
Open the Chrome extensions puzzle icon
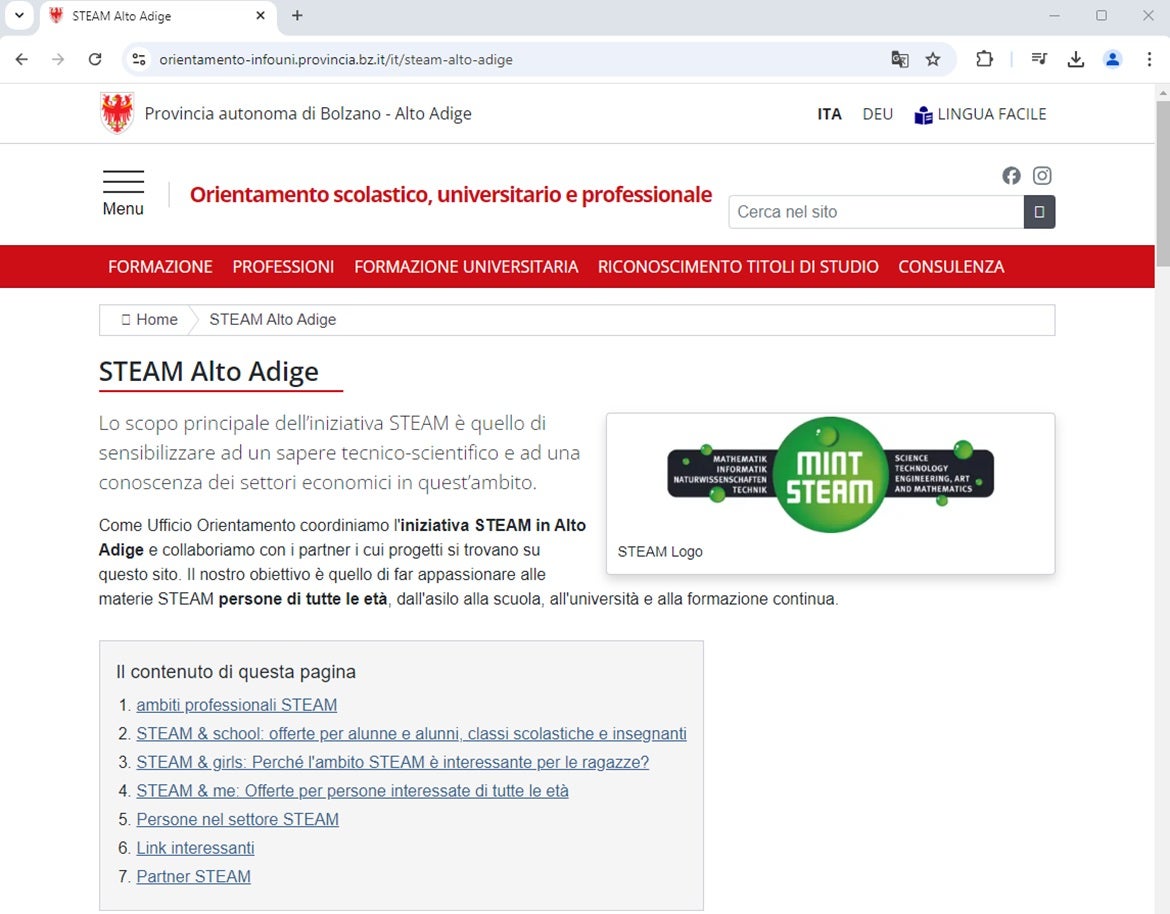[985, 59]
